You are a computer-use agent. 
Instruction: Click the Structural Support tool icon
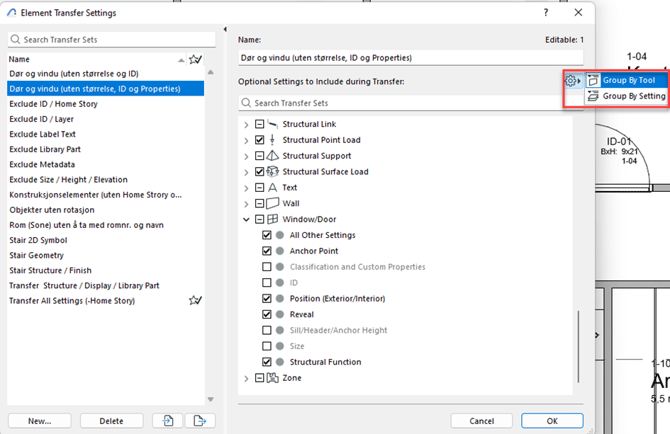coord(273,156)
